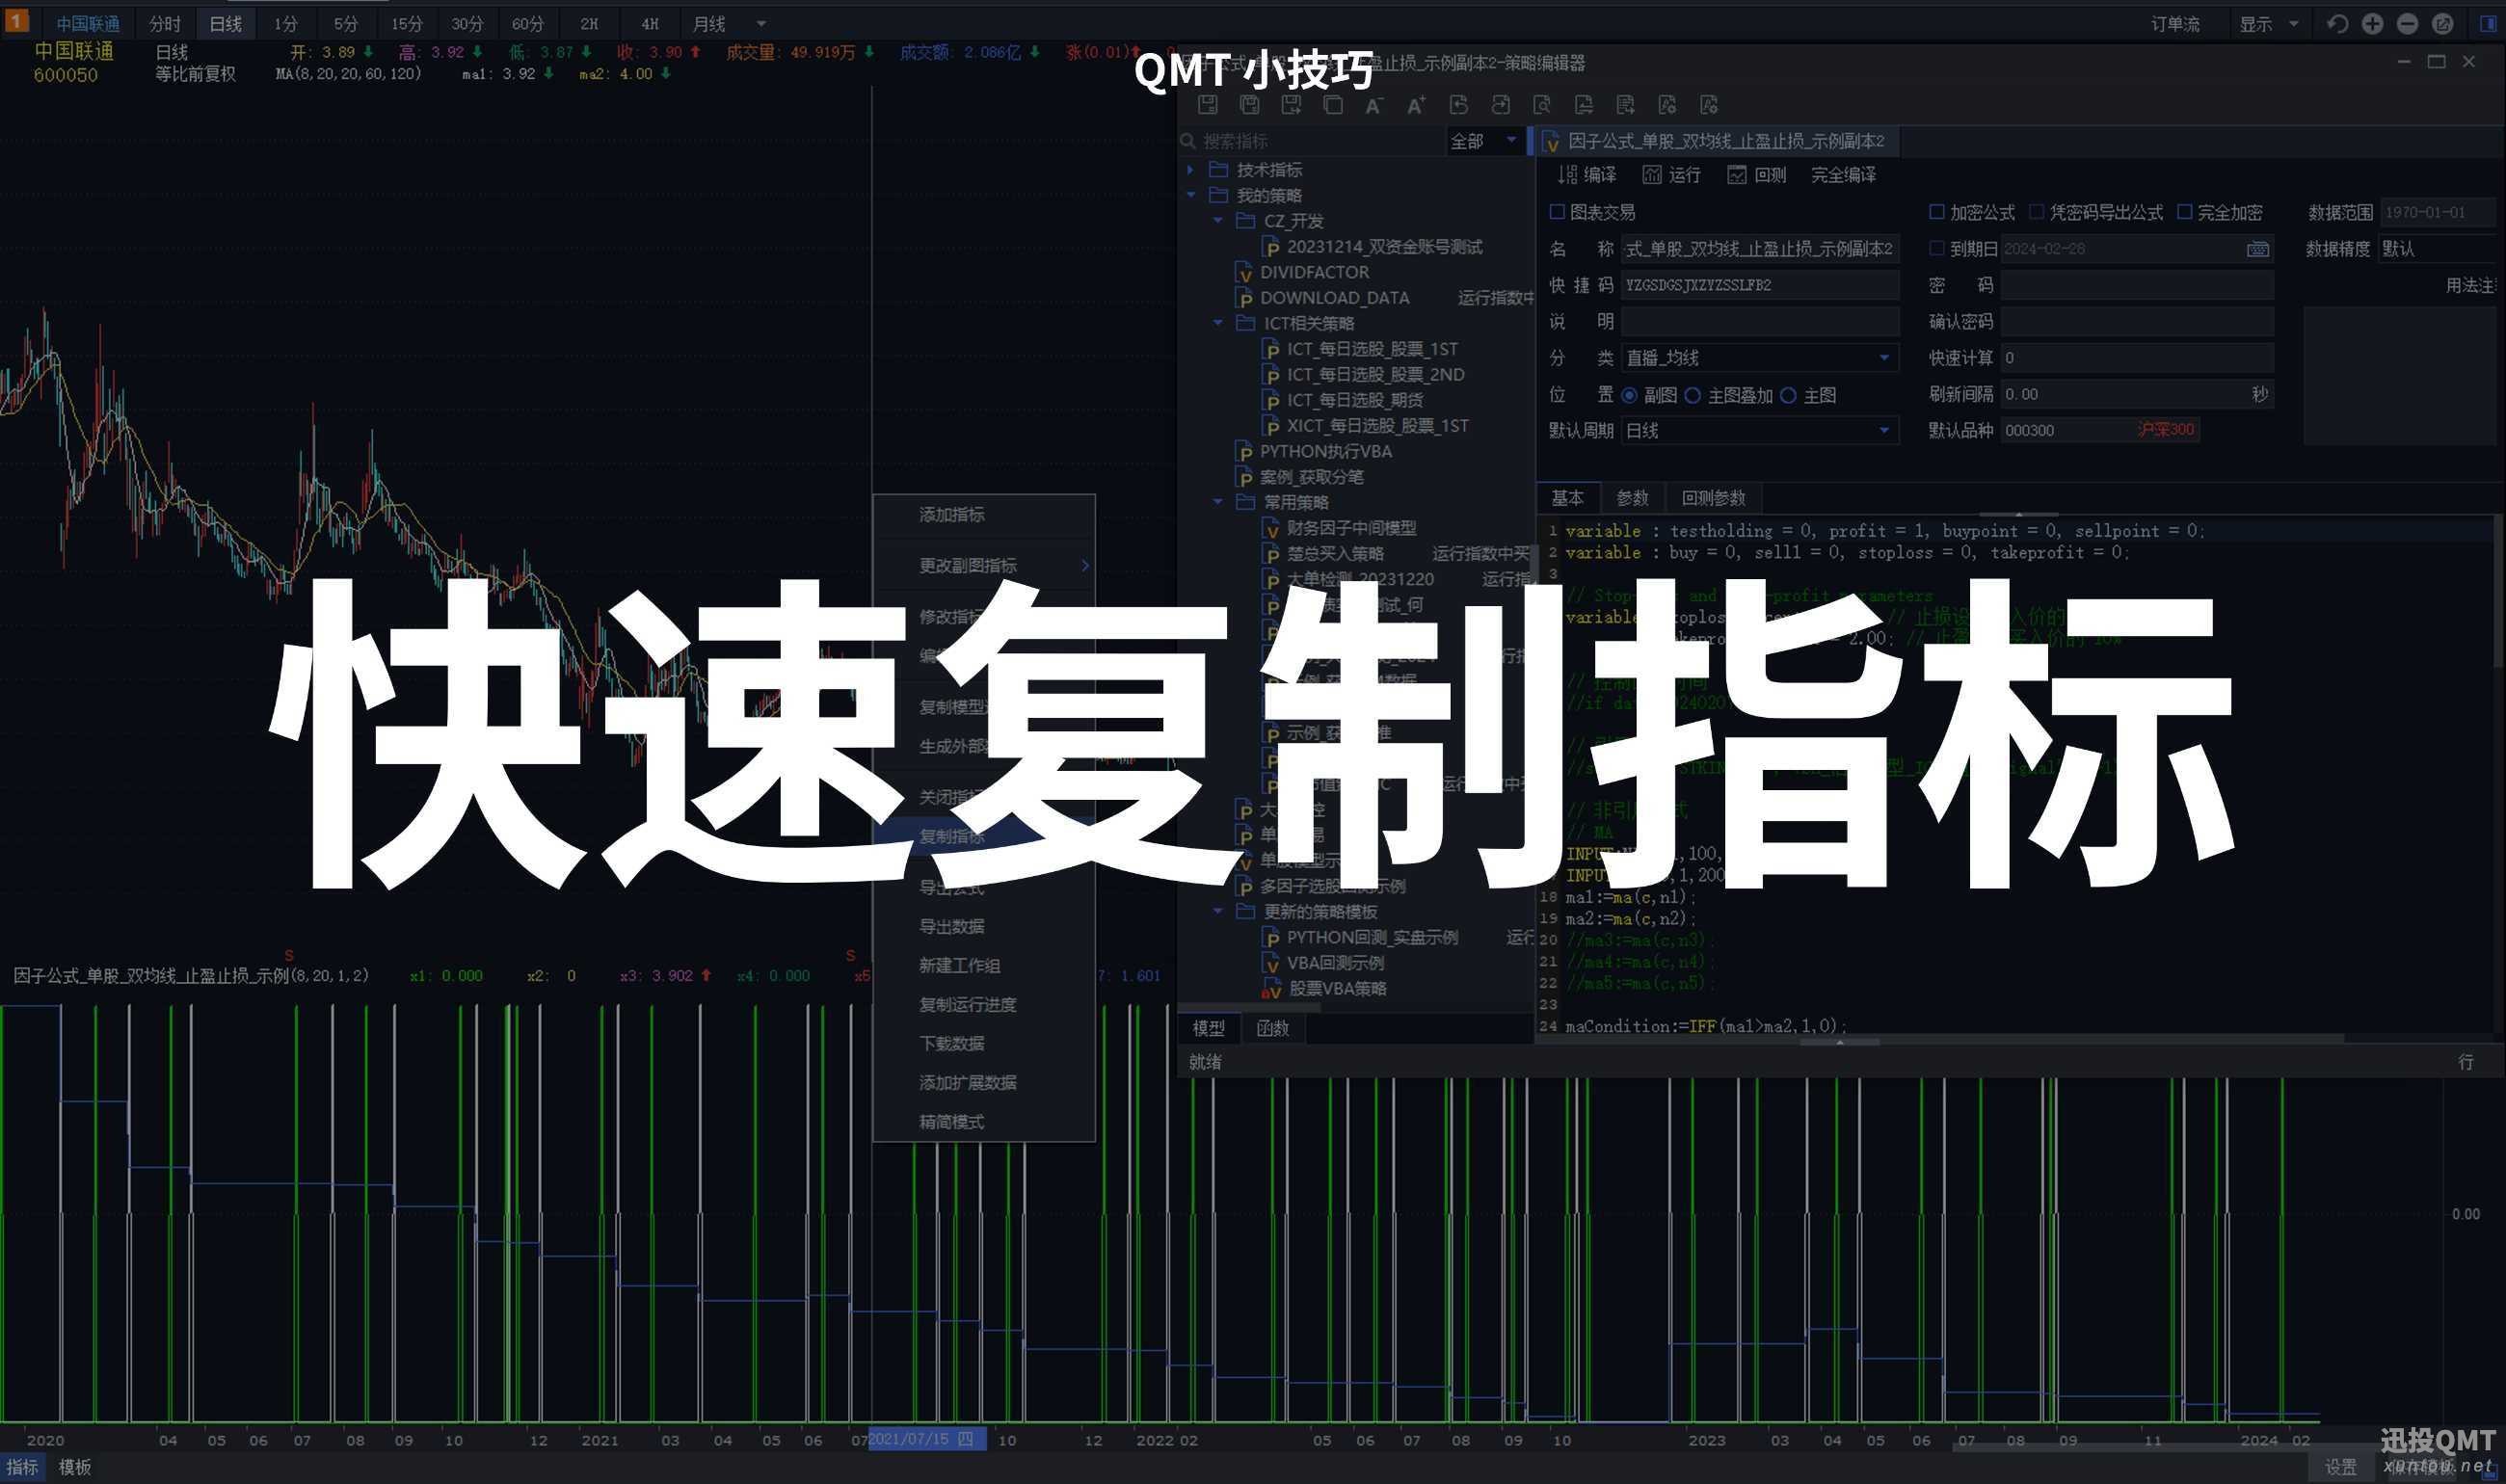This screenshot has height=1484, width=2506.
Task: Collapse the 更新的策略模板 folder
Action: (x=1218, y=911)
